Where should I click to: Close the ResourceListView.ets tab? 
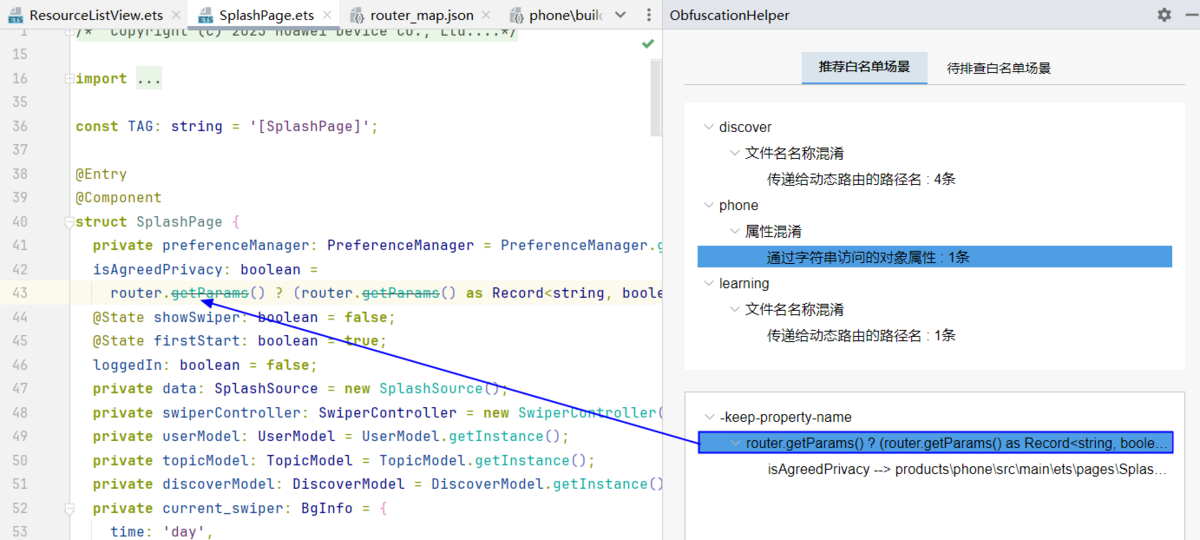coord(174,16)
